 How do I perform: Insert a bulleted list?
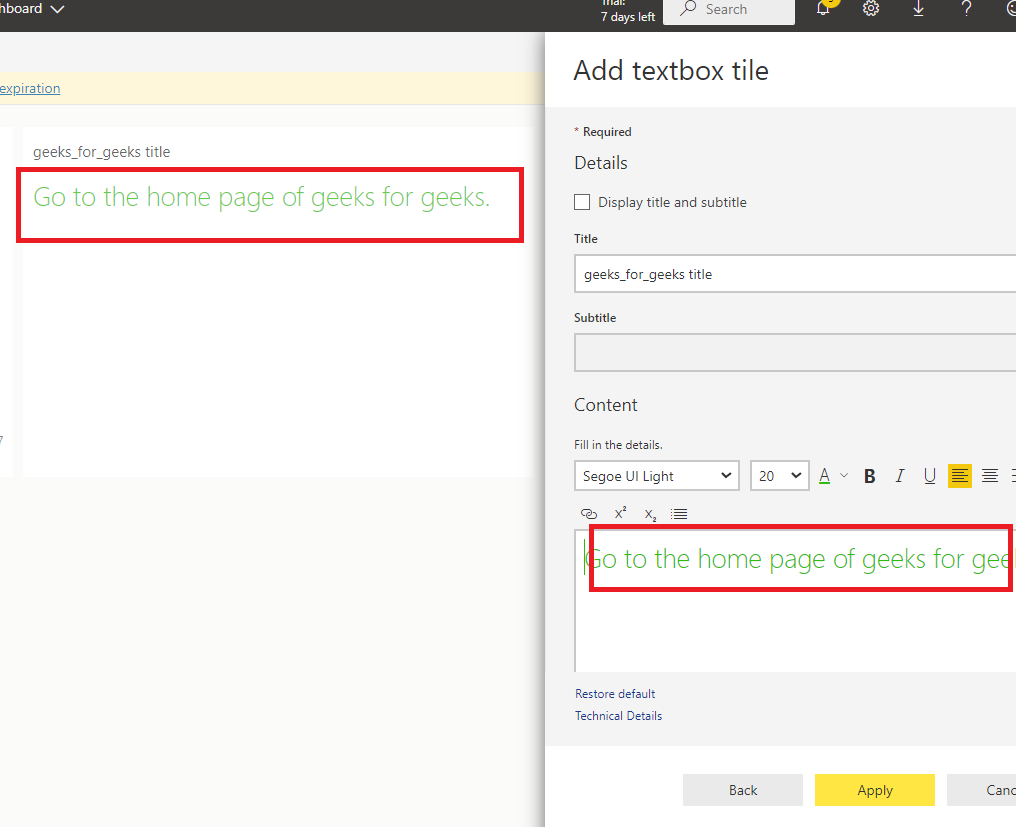[x=679, y=514]
